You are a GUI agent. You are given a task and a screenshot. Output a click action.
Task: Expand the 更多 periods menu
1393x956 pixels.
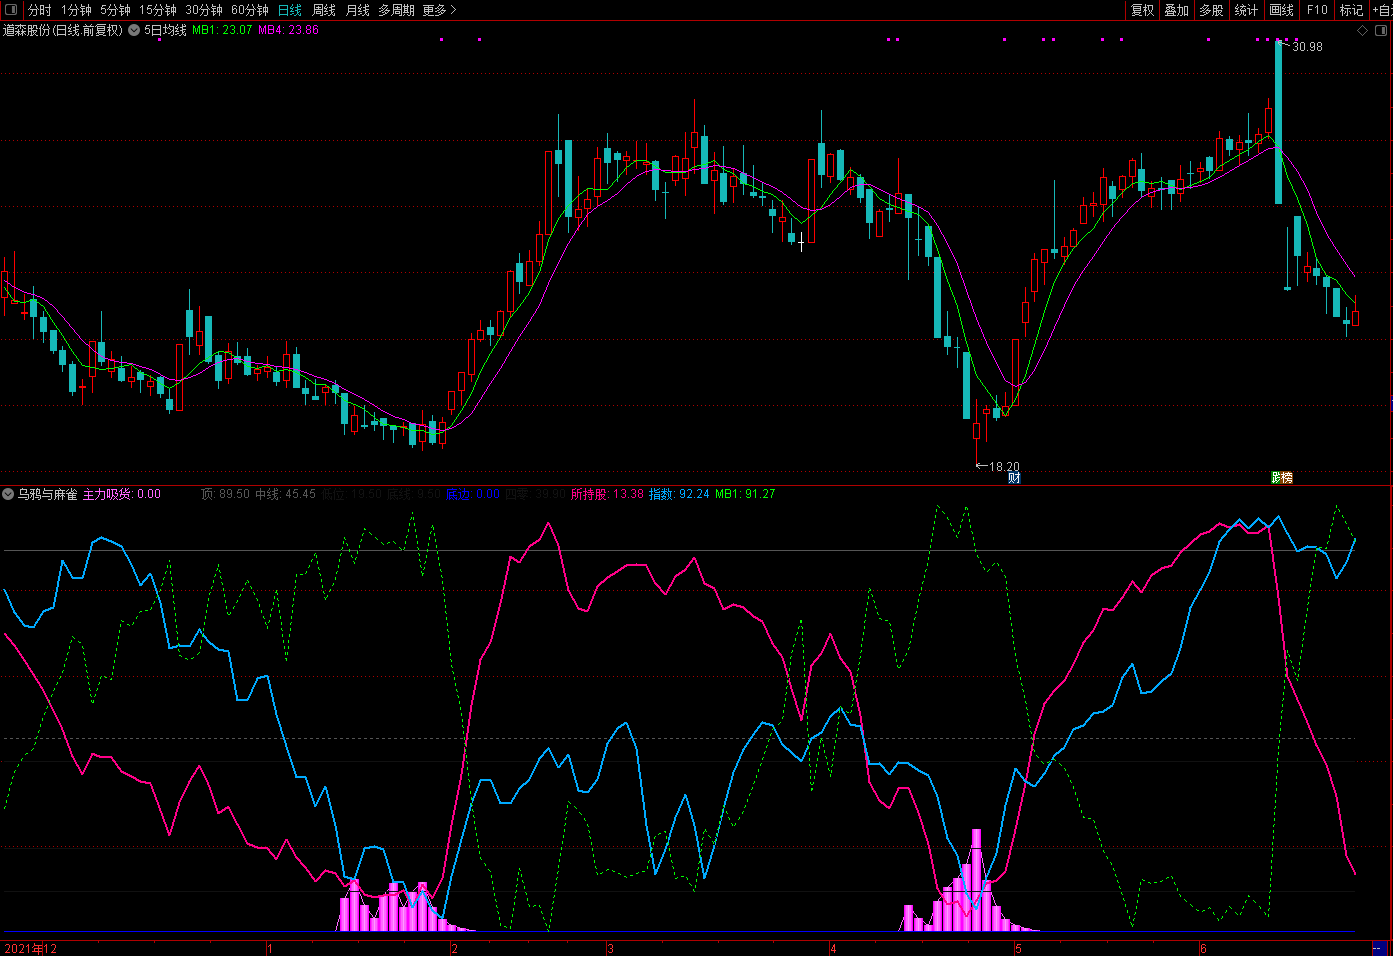439,10
